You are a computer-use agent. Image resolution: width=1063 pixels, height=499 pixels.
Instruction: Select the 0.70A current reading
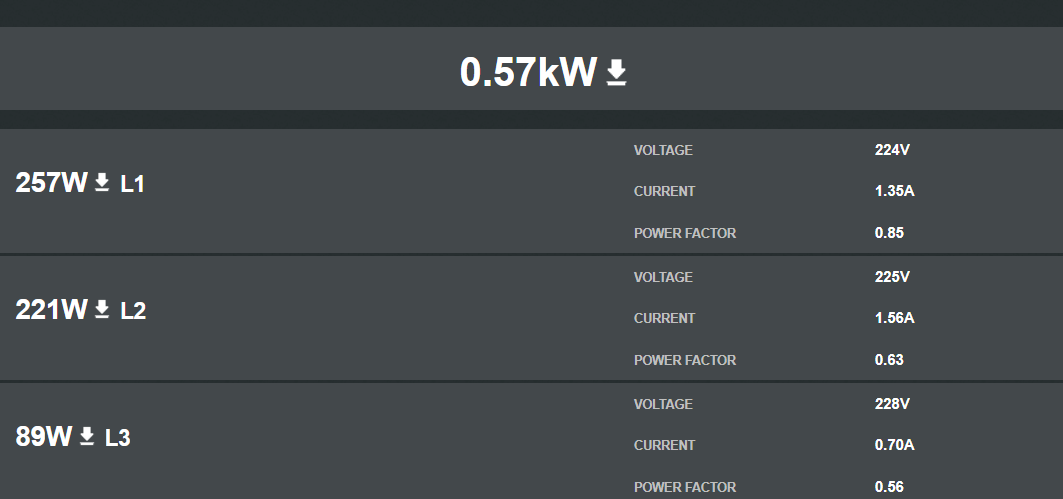point(895,445)
